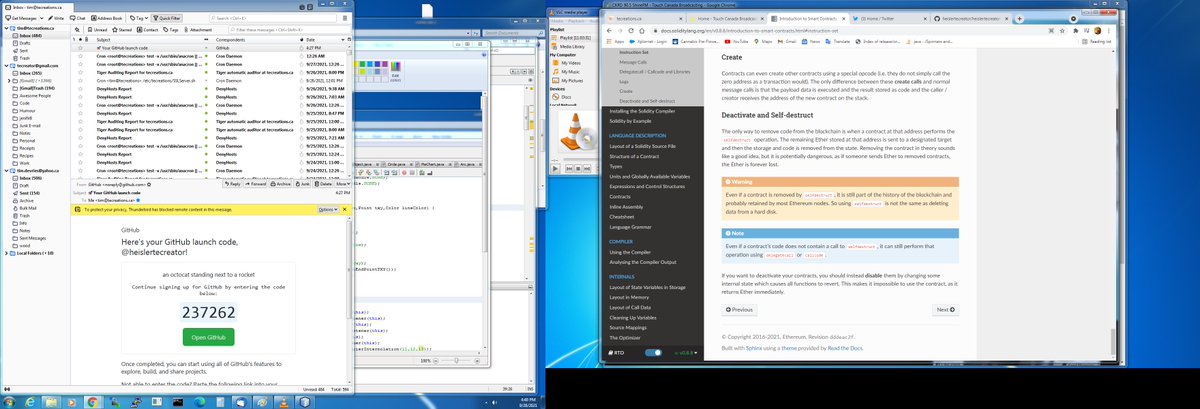The image size is (1200, 409).
Task: Toggle the Unread quick filter
Action: (100, 30)
